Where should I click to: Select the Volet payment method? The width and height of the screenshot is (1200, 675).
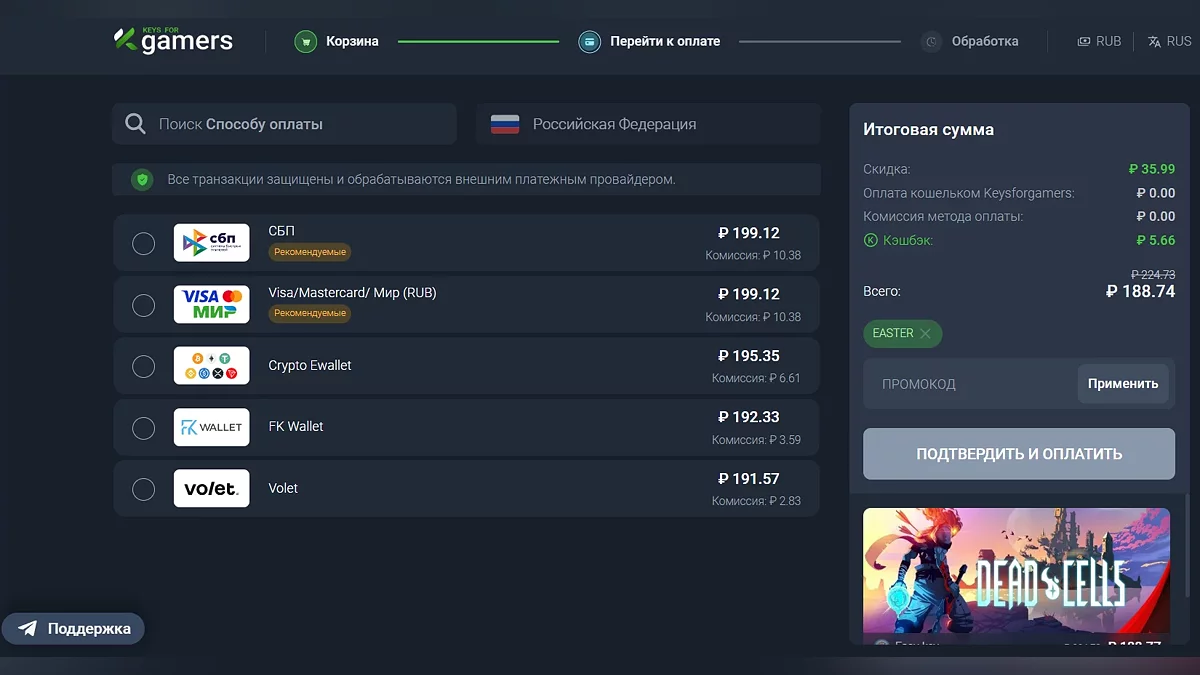[x=143, y=489]
